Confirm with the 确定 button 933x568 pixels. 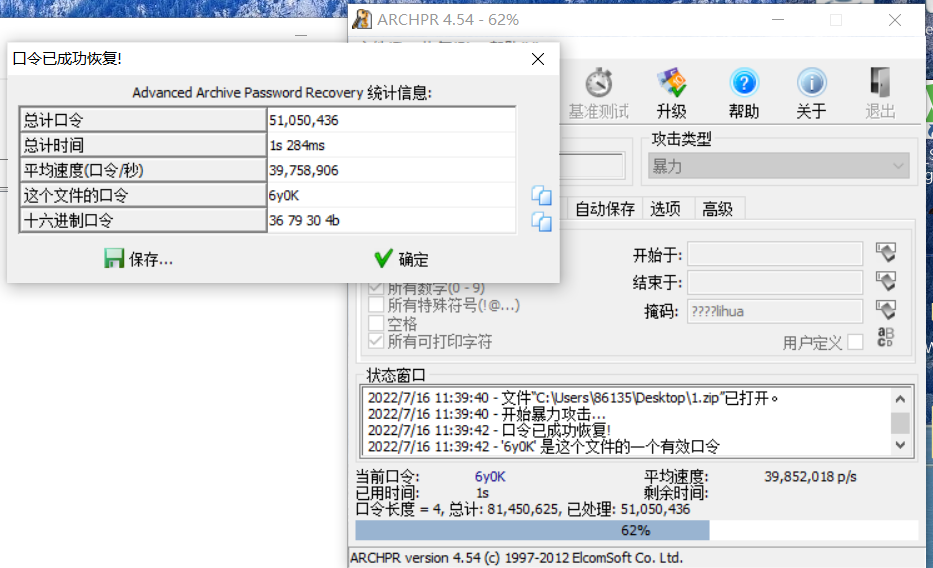(x=401, y=259)
